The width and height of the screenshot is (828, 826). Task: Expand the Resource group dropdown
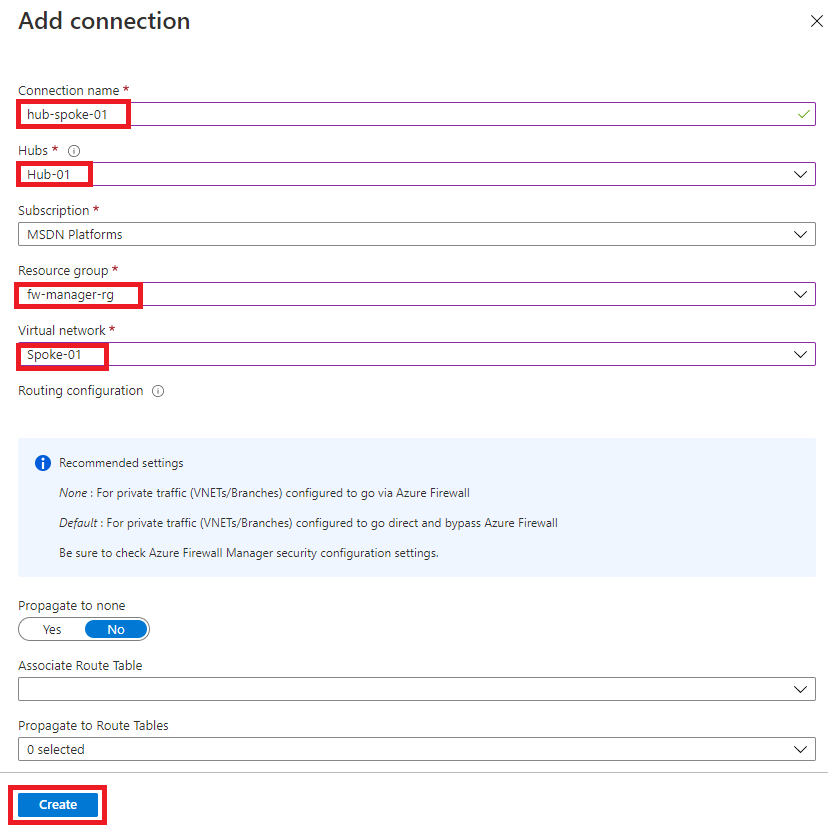tap(800, 294)
